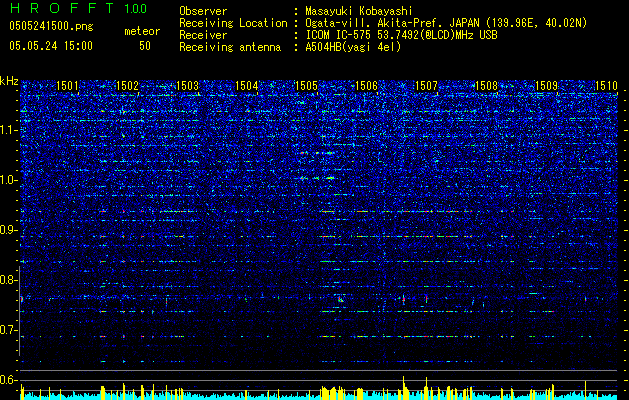Click the 1507 time marker
This screenshot has width=629, height=400.
426,85
